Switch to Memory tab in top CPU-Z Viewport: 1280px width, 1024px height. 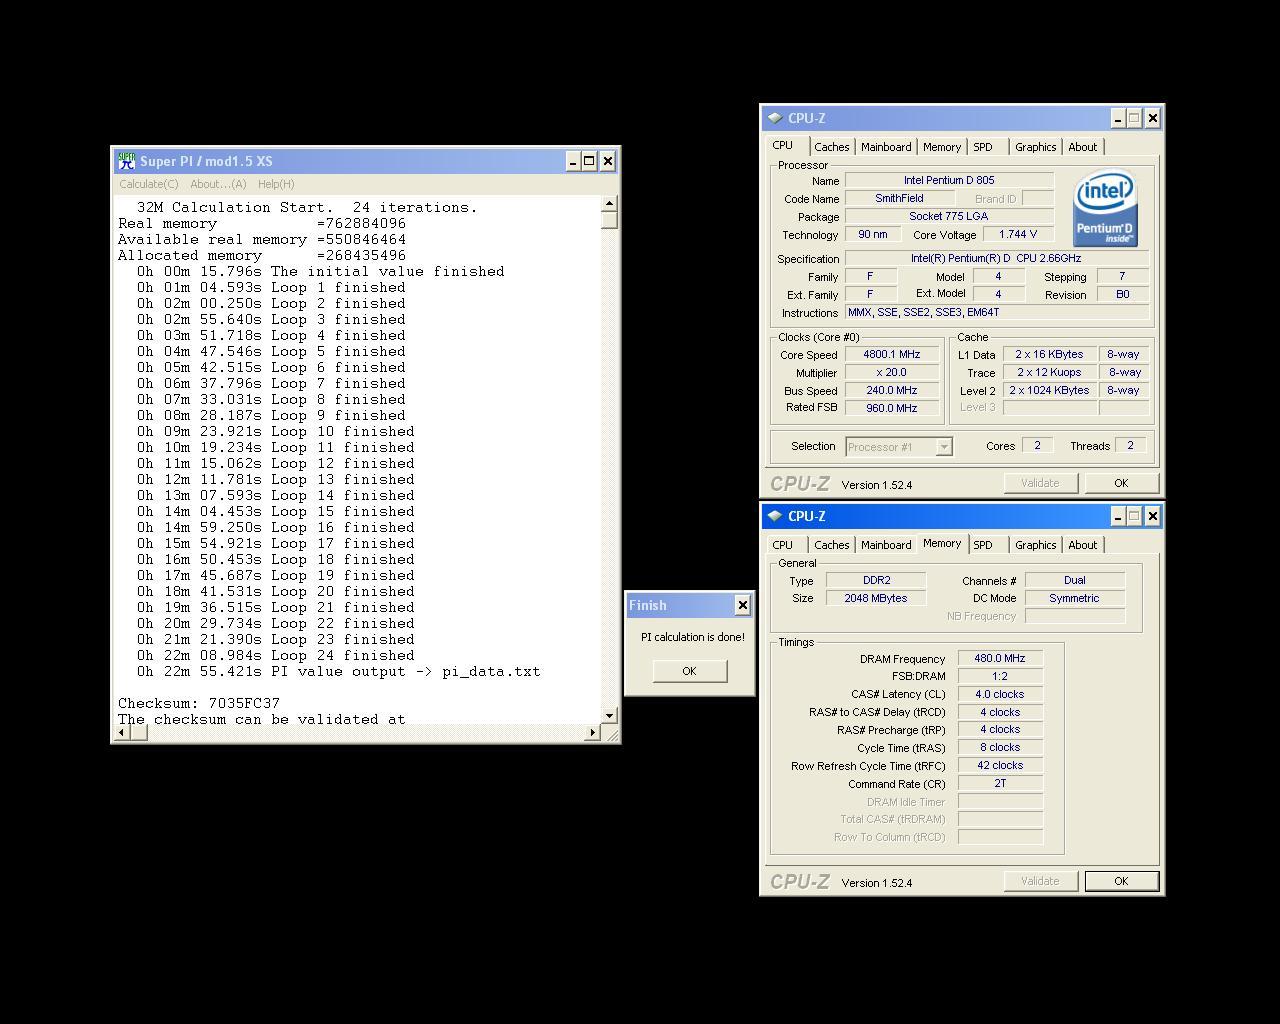point(942,147)
